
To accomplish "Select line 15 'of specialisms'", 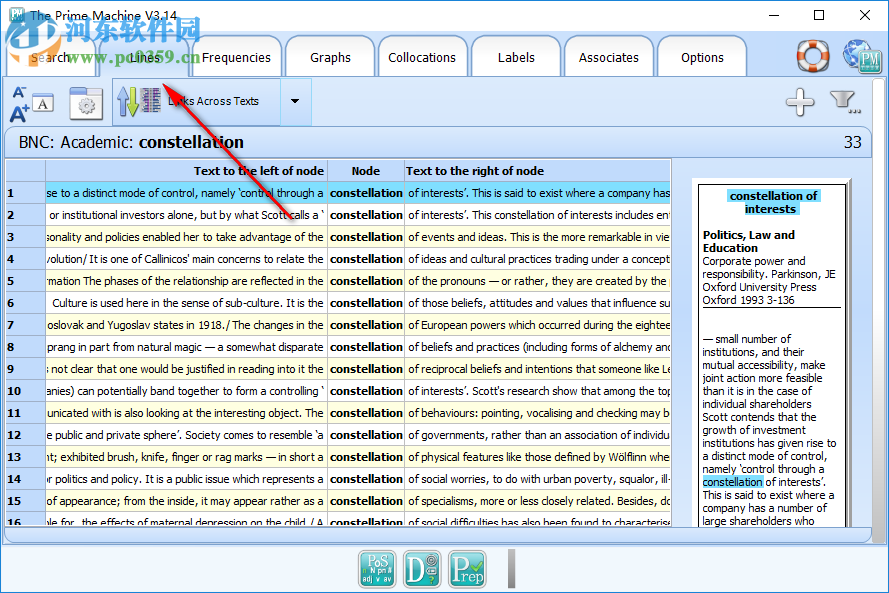I will tap(338, 501).
